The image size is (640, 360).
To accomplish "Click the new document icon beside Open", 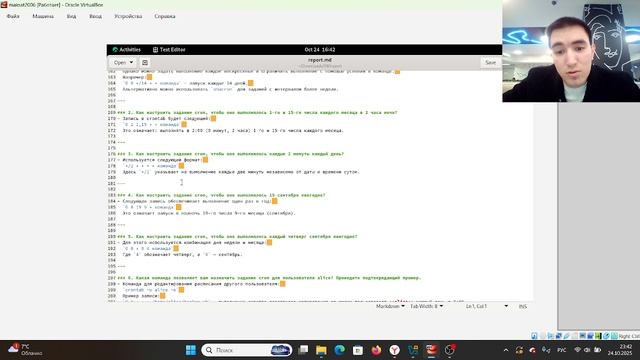I will (x=145, y=62).
